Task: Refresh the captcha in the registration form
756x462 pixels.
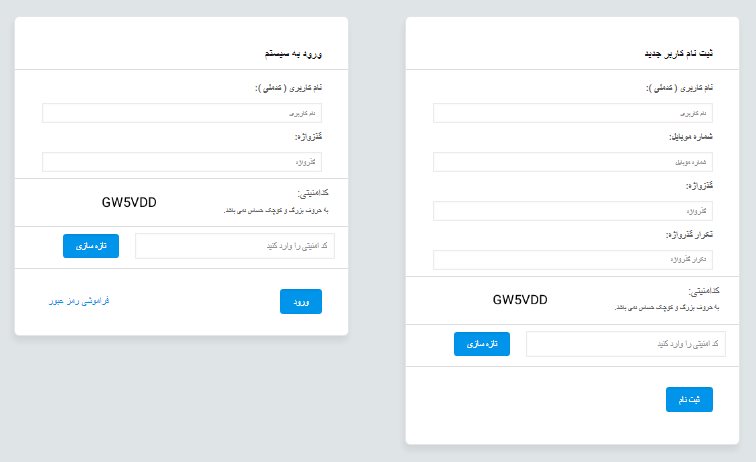Action: coord(482,344)
